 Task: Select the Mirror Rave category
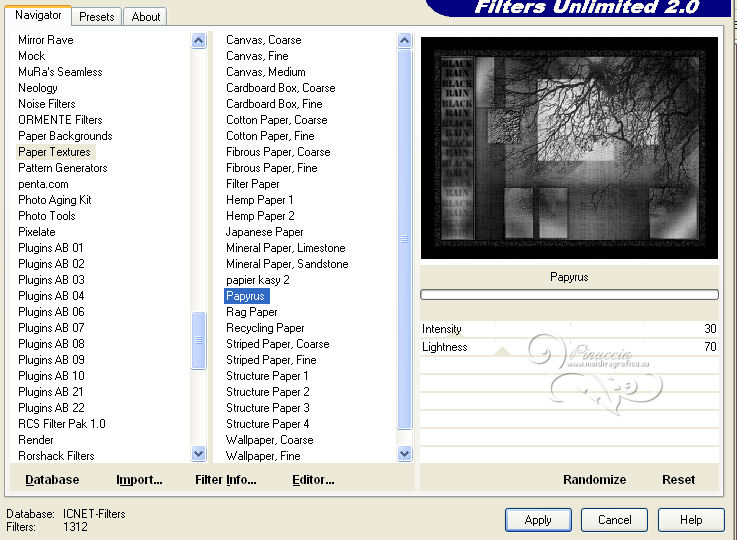(x=46, y=40)
